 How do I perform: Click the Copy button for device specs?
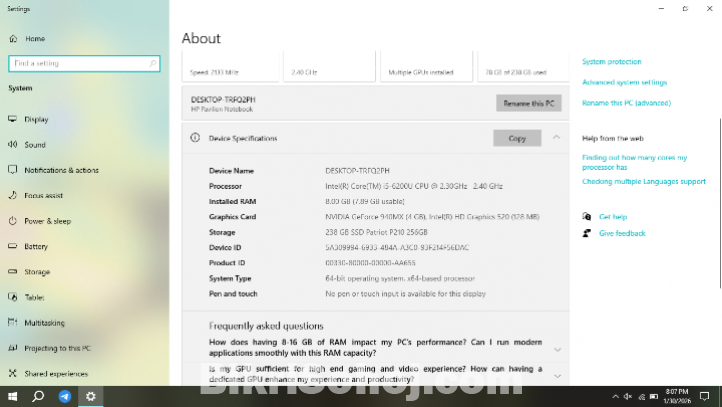click(x=517, y=138)
